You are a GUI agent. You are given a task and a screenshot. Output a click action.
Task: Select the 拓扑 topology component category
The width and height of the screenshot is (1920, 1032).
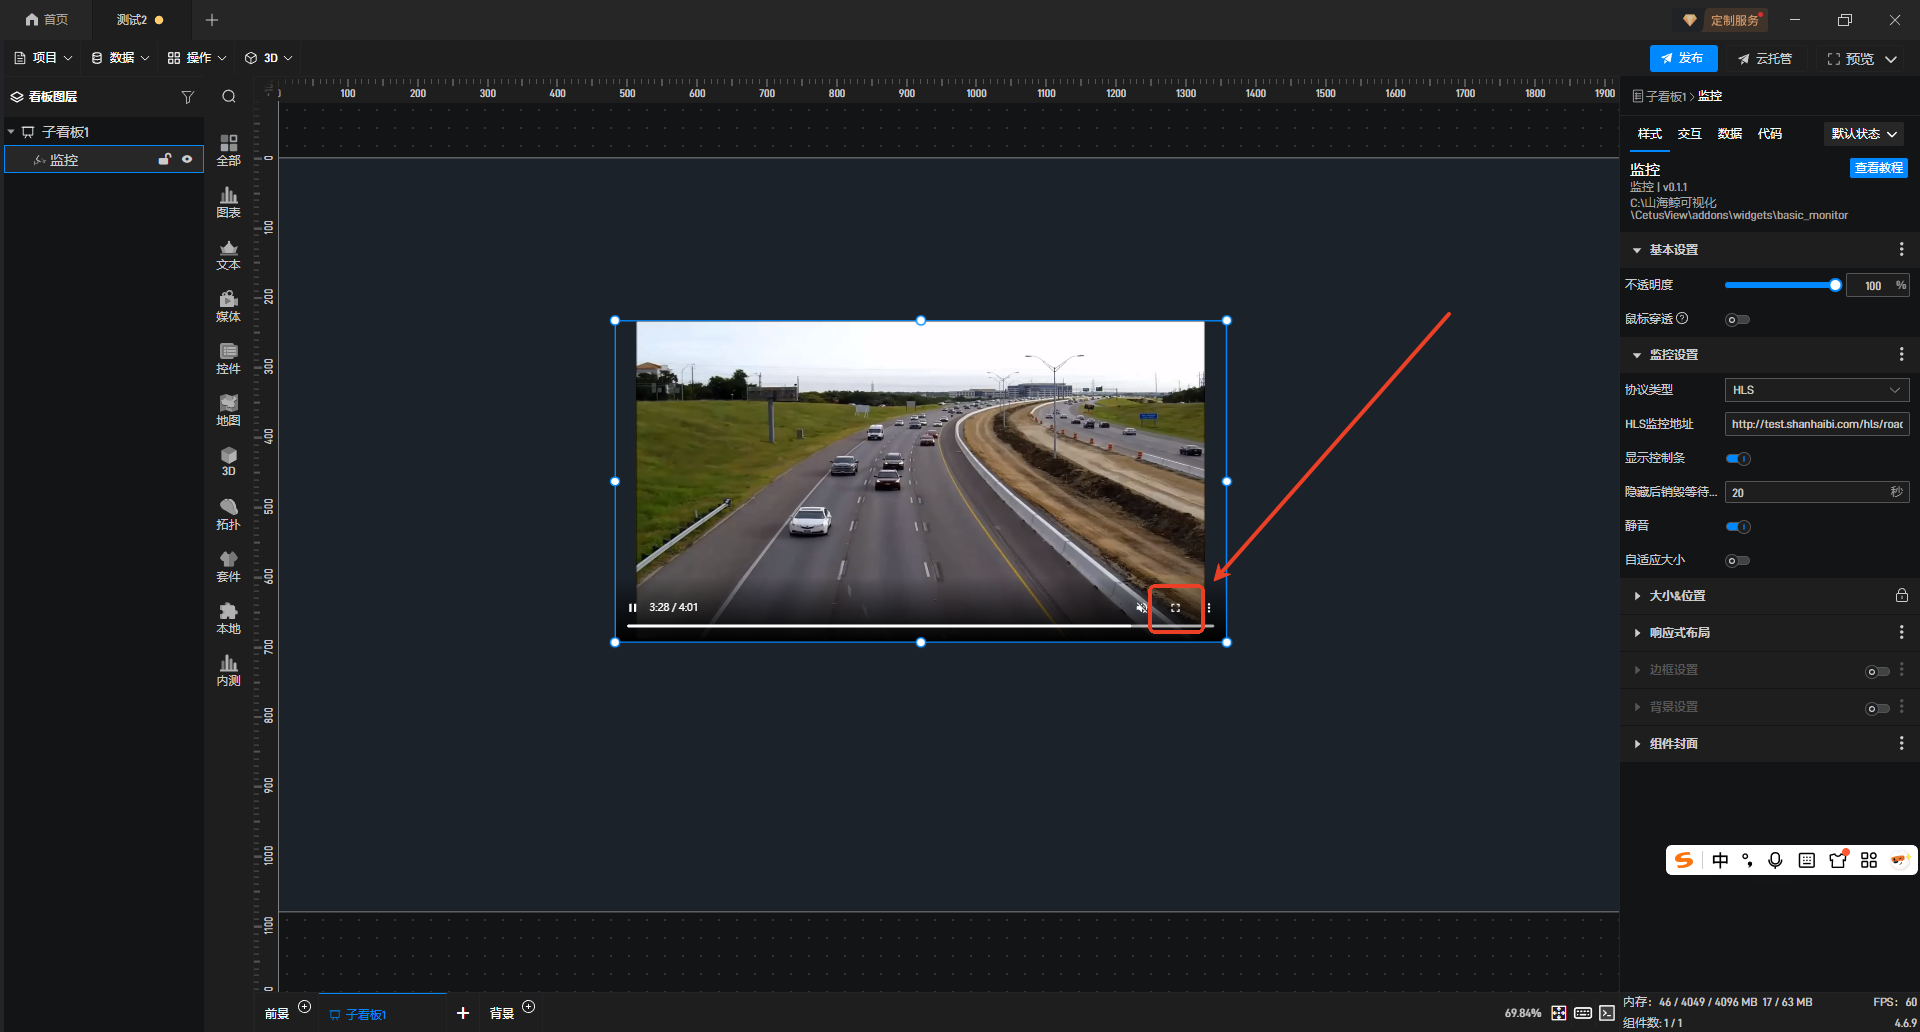click(228, 514)
